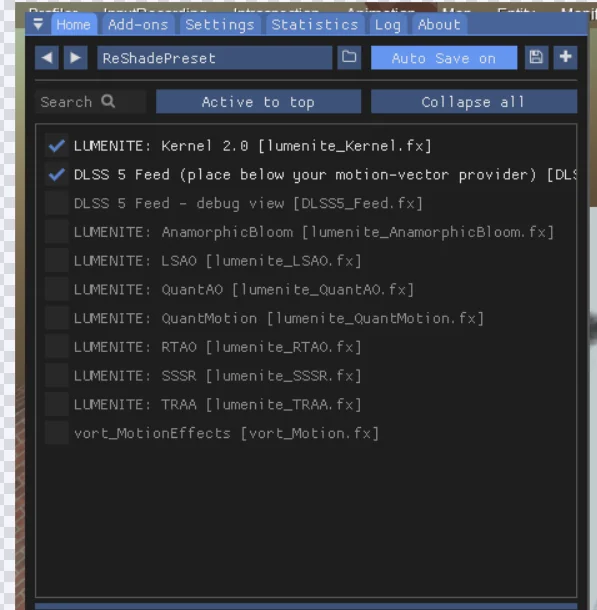
Task: Switch to the Add-ons tab
Action: pyautogui.click(x=138, y=25)
